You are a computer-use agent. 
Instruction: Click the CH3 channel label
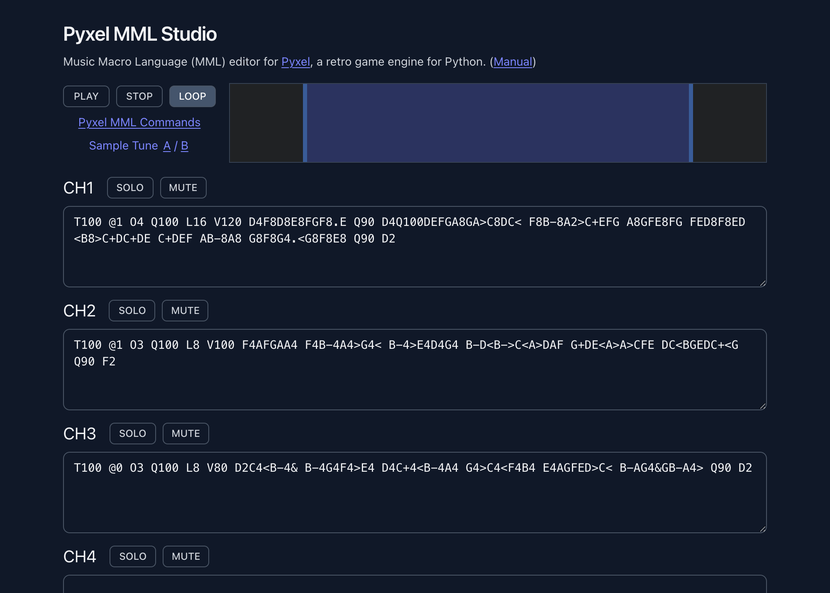tap(79, 434)
